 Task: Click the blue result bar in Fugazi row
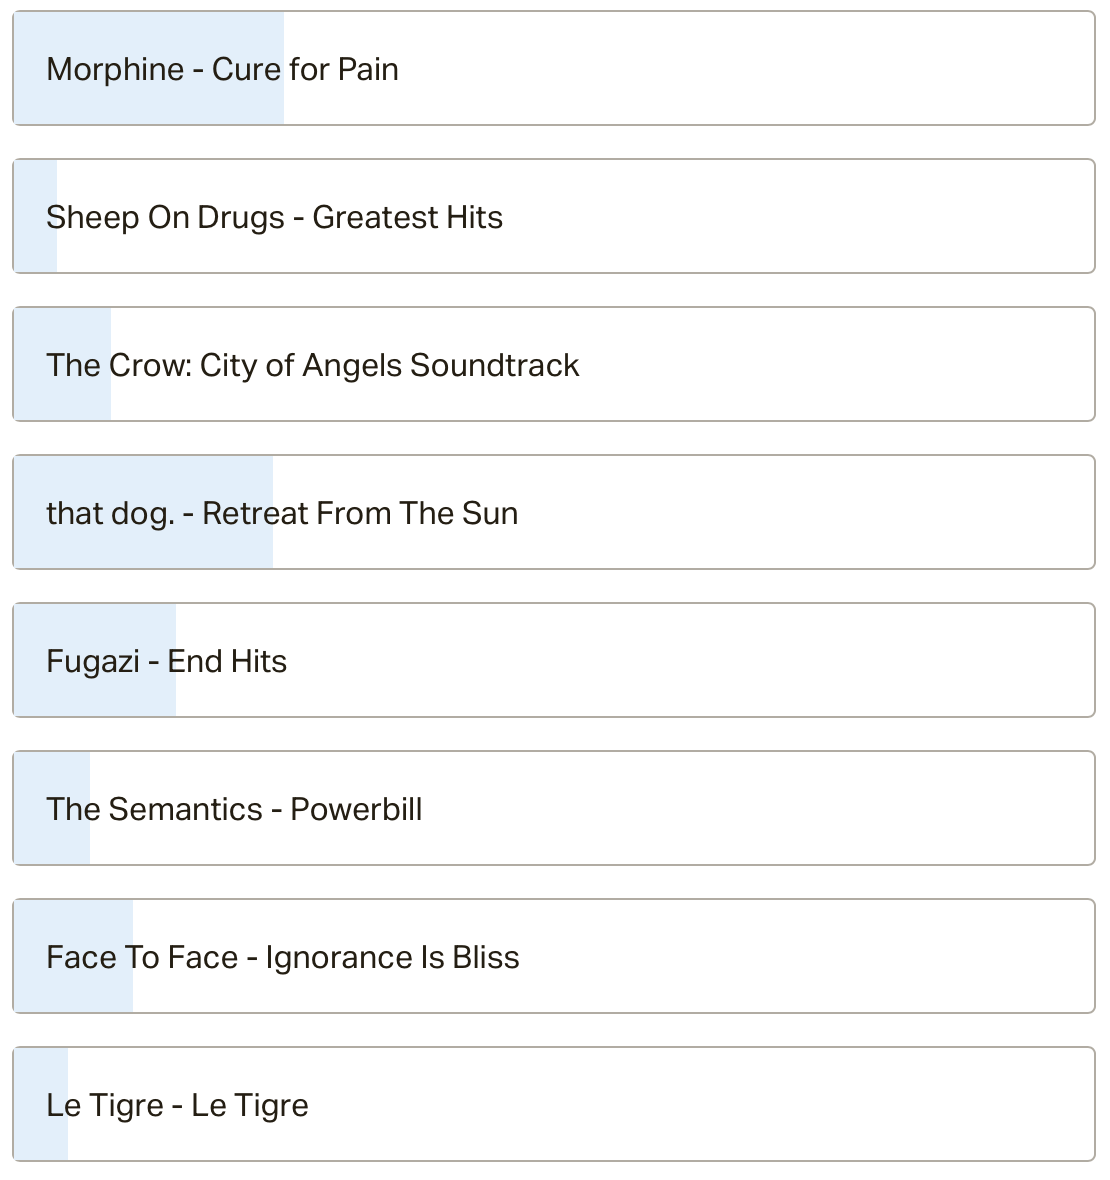click(x=95, y=660)
